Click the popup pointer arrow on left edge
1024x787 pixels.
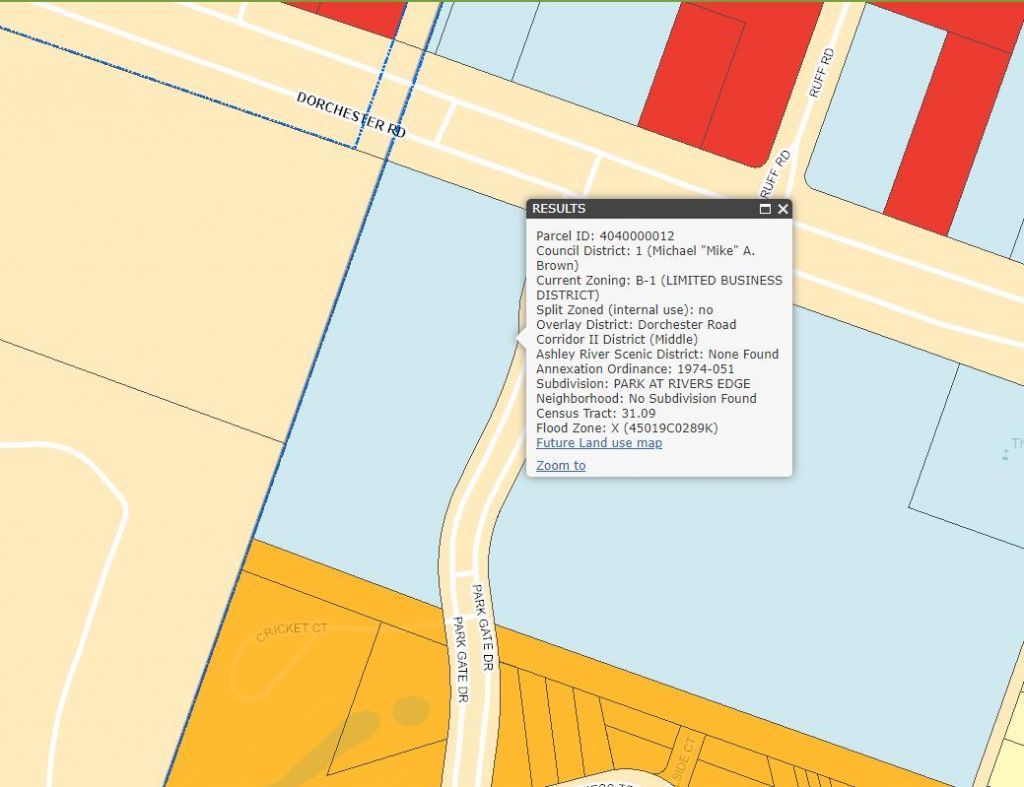(521, 338)
